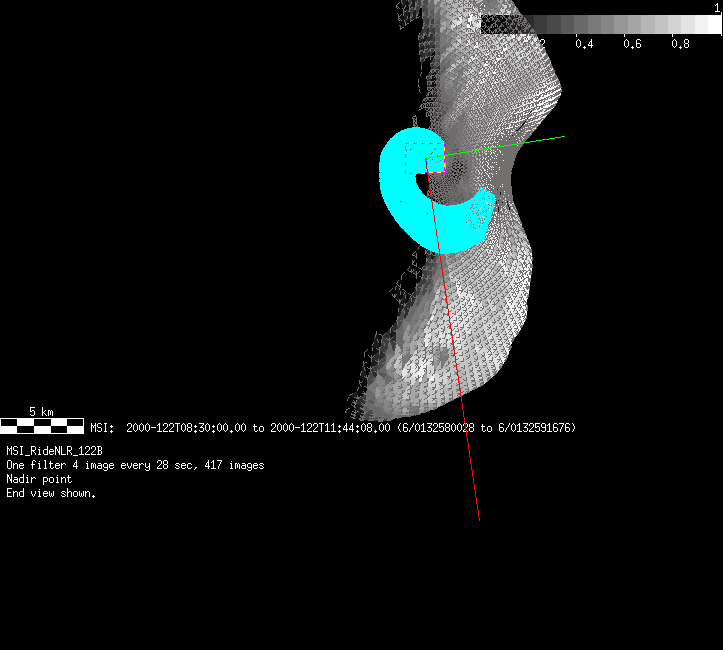Click the clock range 6/0132580028 to 6/0132591676
Viewport: 723px width, 650px height.
click(x=487, y=428)
